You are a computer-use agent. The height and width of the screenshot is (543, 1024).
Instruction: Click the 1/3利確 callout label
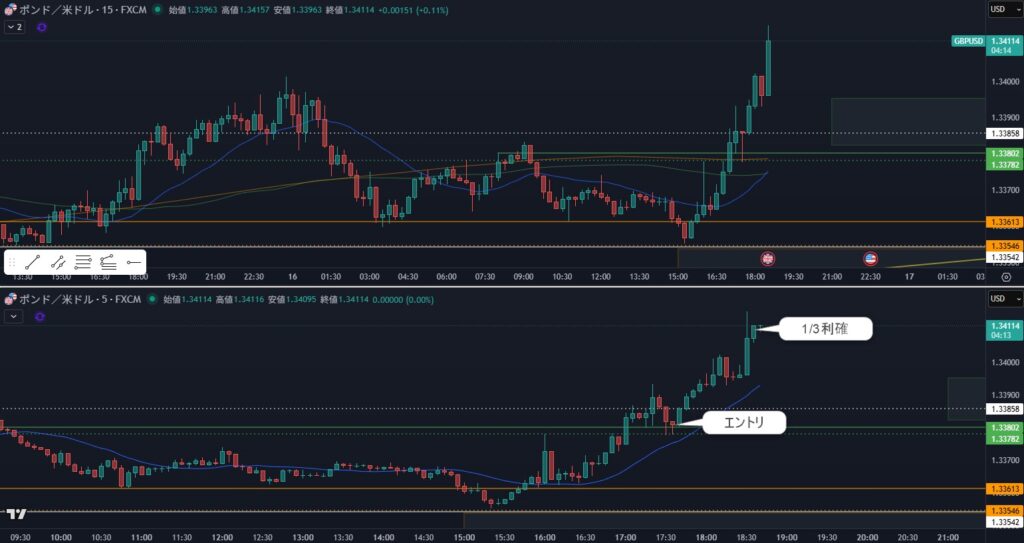tap(825, 328)
